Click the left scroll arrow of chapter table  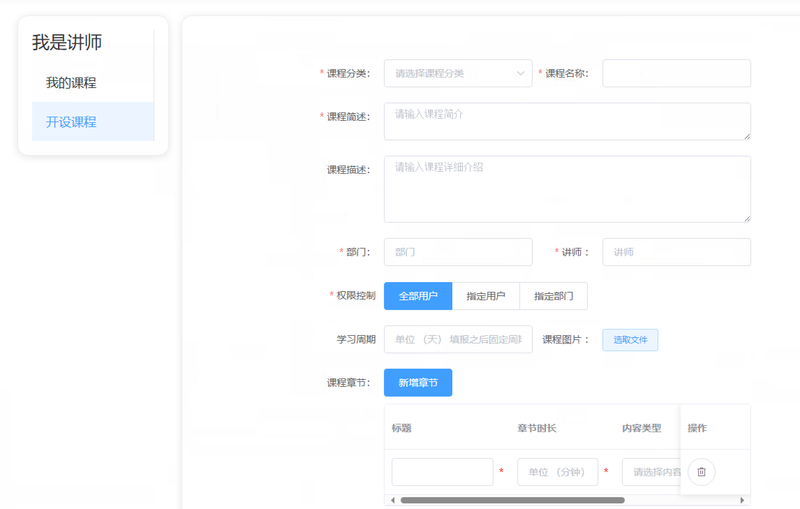392,500
